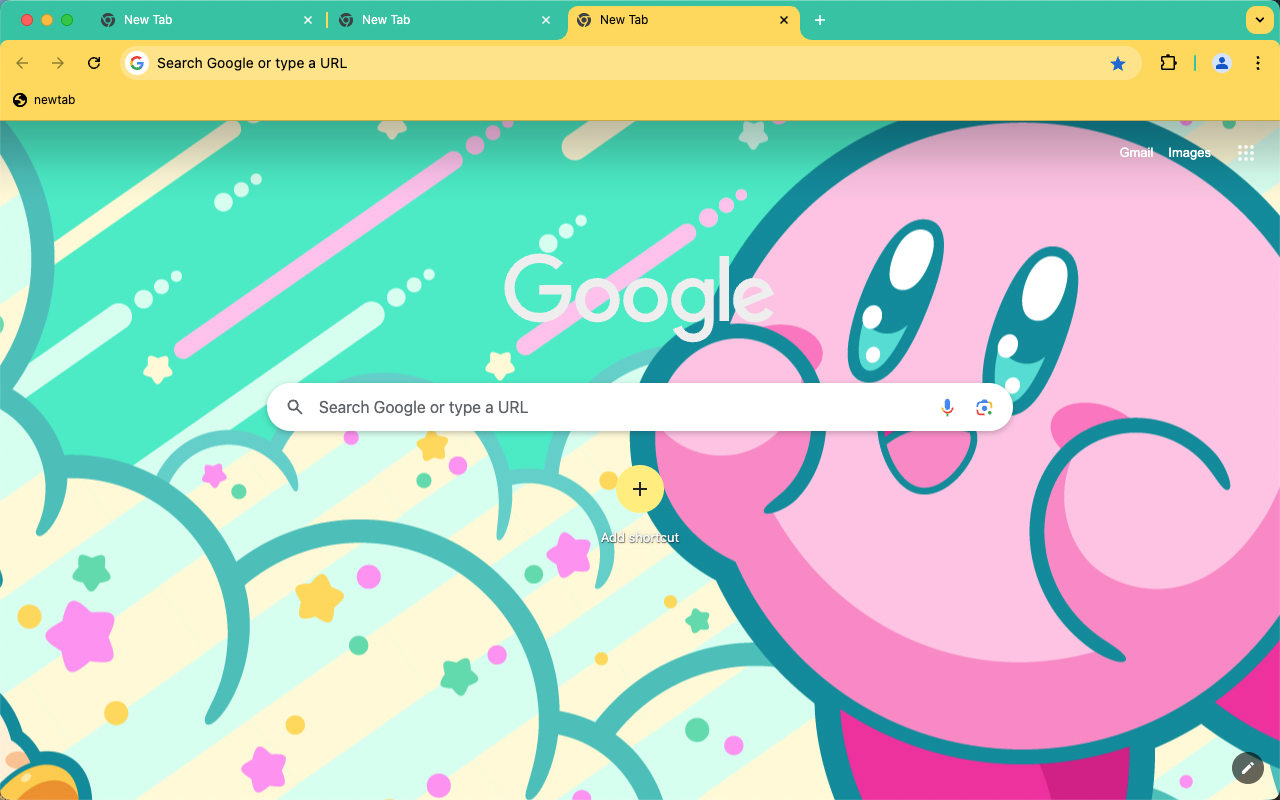Open the Google apps grid

tap(1246, 153)
